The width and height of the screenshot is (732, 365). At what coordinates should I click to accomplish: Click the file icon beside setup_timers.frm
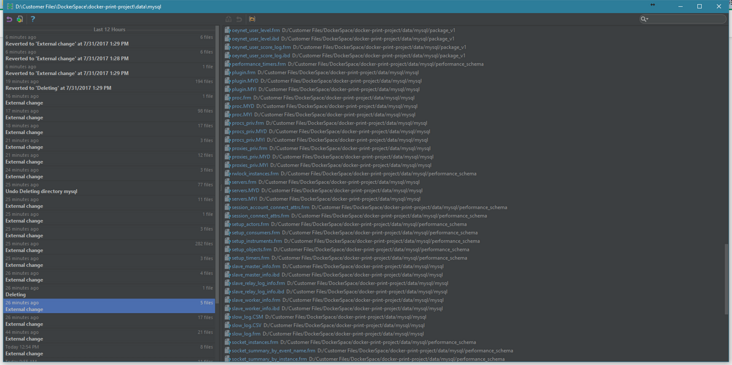228,258
